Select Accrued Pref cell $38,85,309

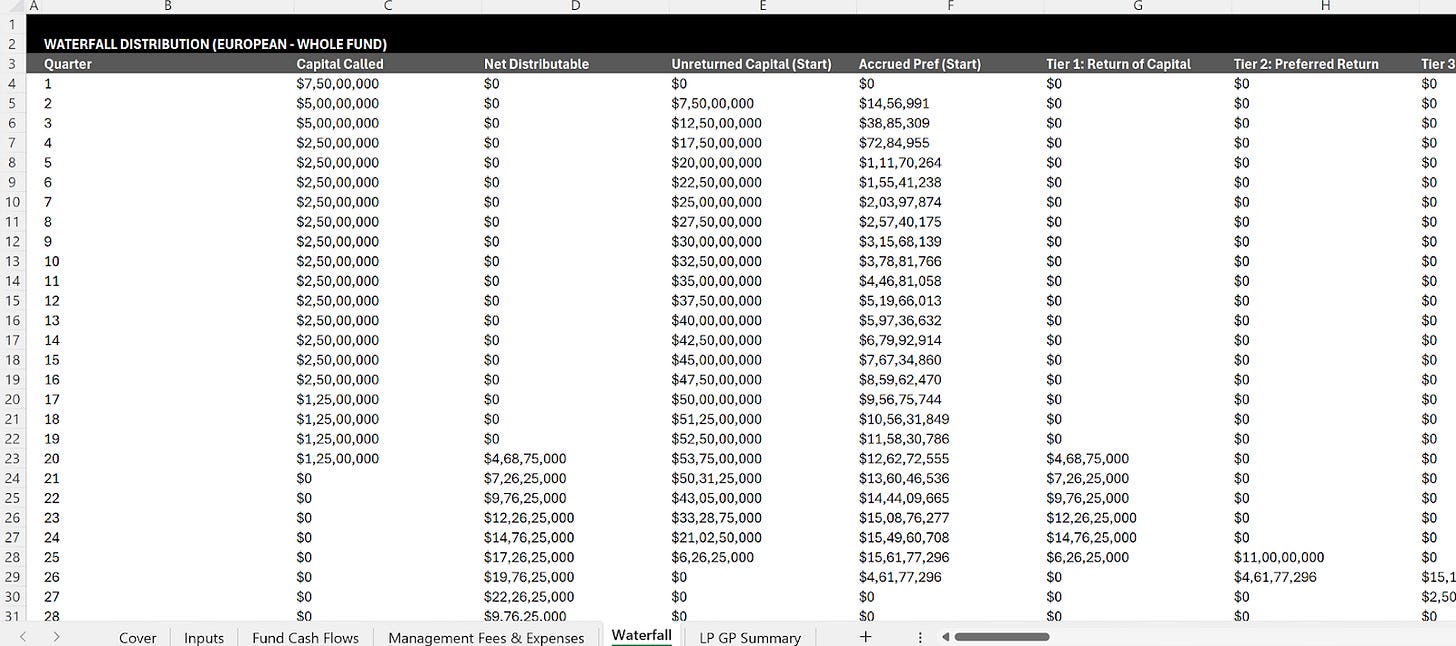pyautogui.click(x=894, y=123)
